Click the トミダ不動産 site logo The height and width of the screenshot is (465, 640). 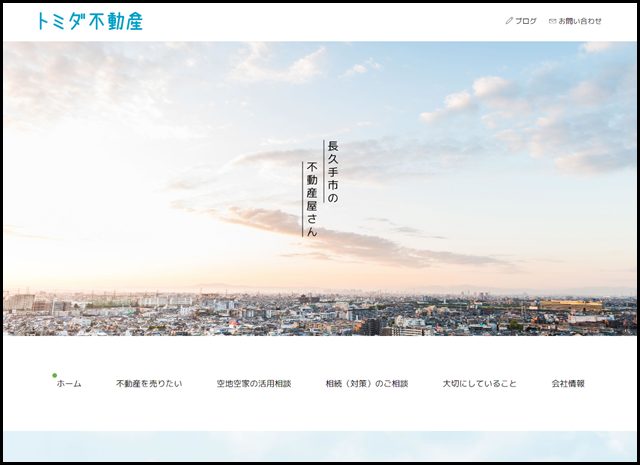tap(90, 21)
